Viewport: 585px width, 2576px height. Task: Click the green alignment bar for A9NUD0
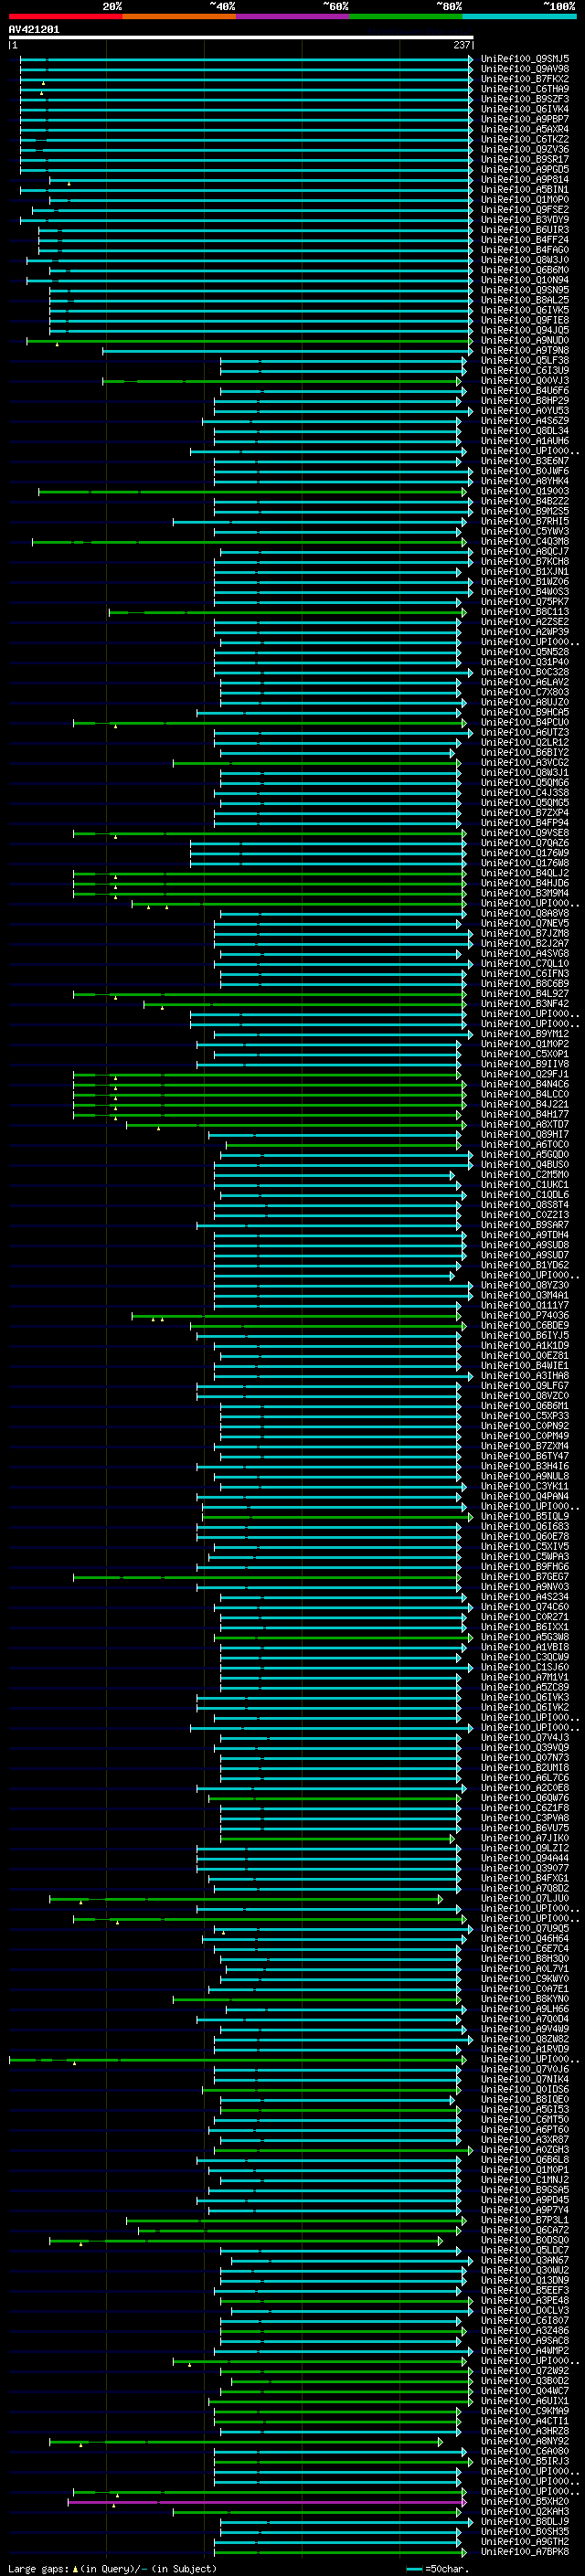248,341
